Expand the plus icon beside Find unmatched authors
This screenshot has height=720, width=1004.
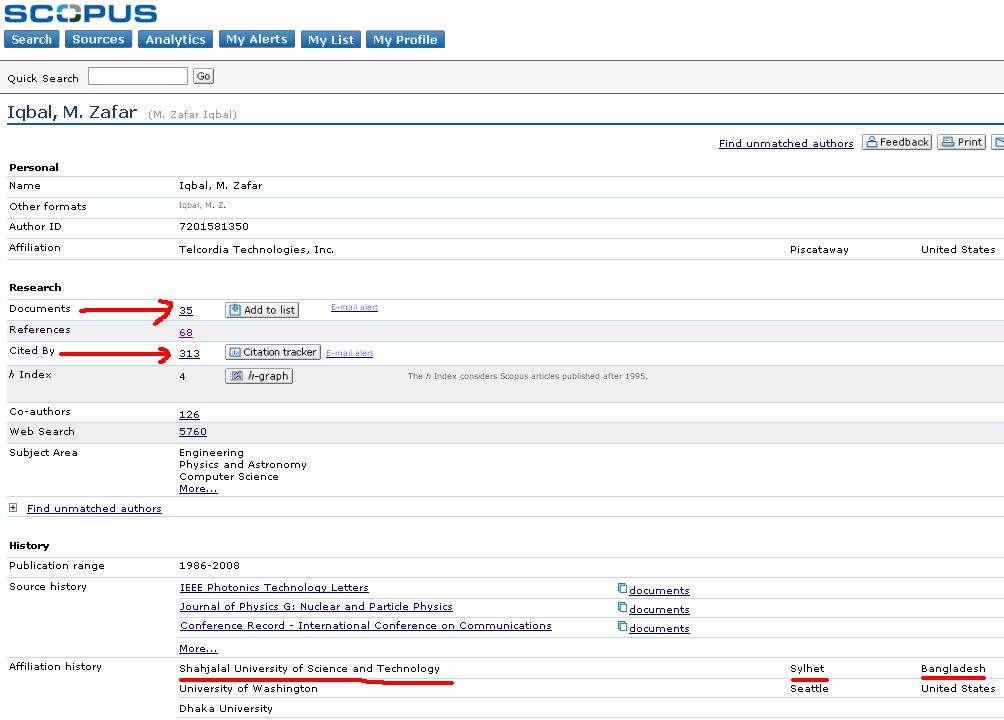13,507
